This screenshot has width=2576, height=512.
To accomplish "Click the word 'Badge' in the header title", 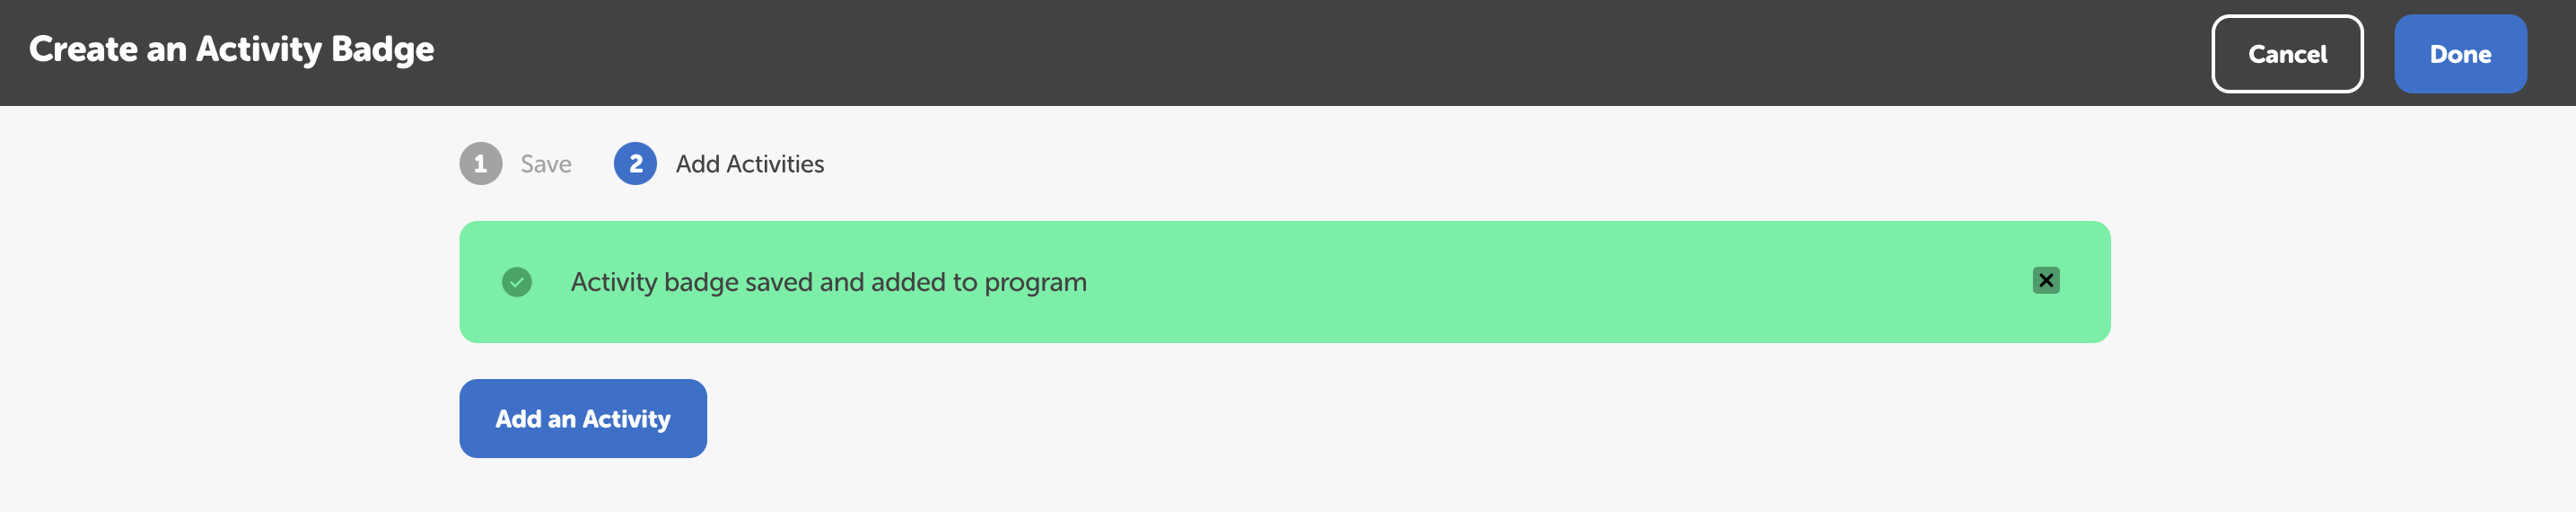I will (x=382, y=49).
